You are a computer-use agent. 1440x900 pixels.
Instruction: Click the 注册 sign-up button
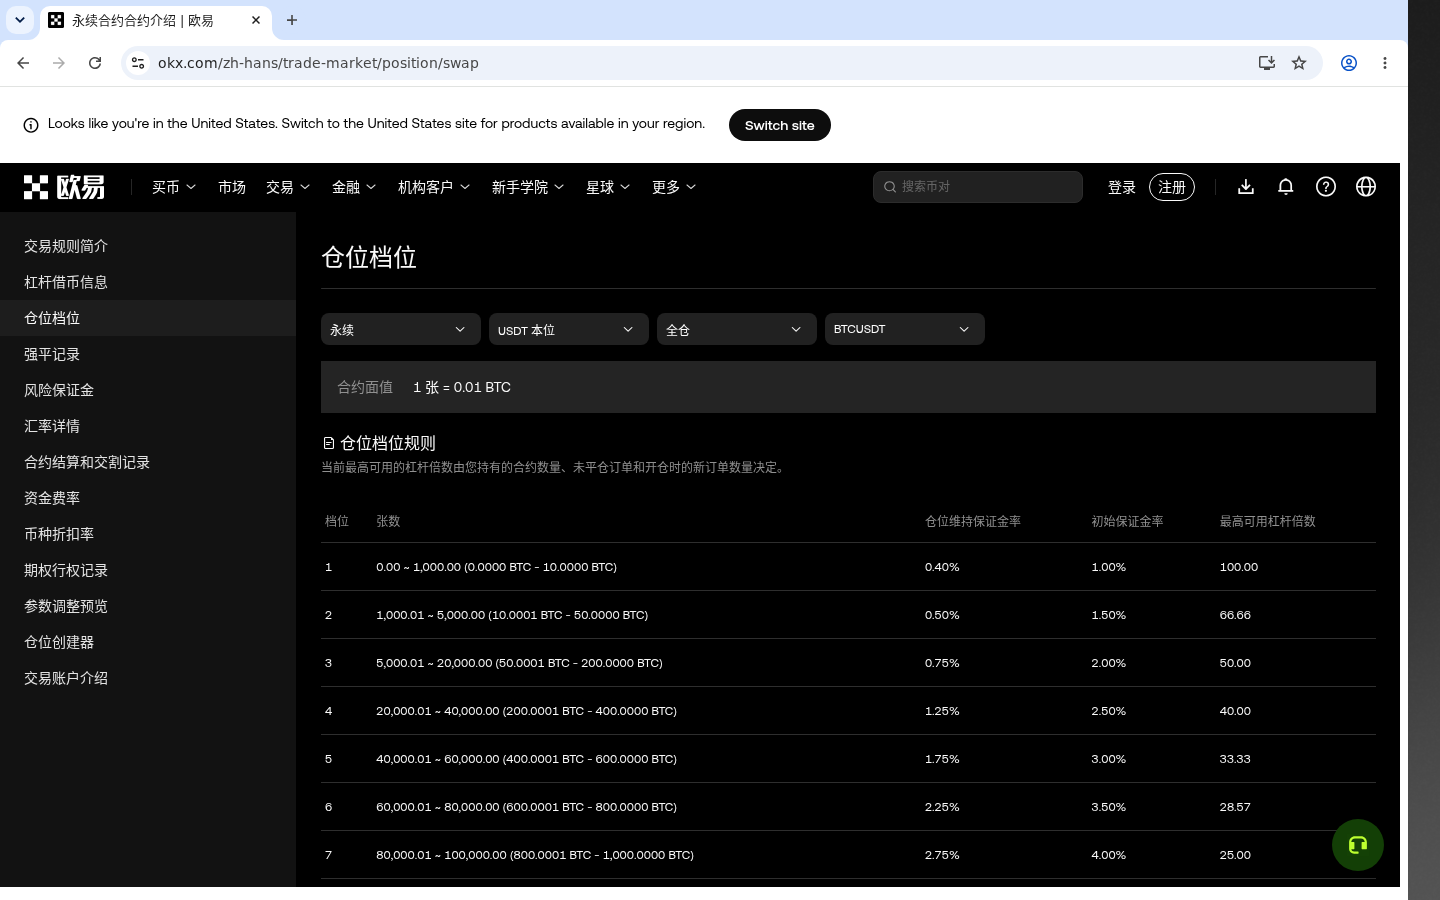click(1172, 187)
